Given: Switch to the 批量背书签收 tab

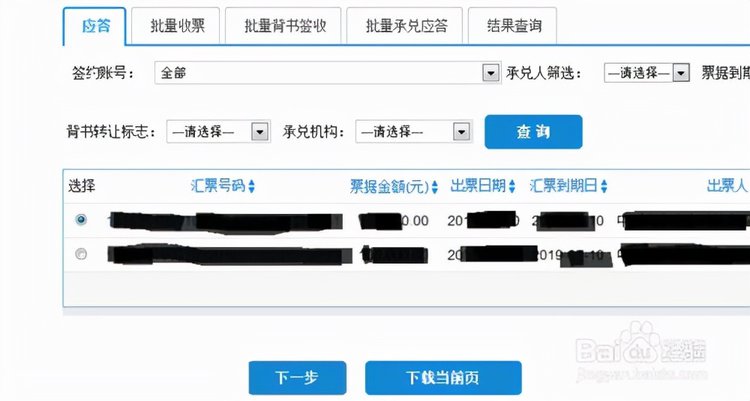Looking at the screenshot, I should click(x=285, y=26).
